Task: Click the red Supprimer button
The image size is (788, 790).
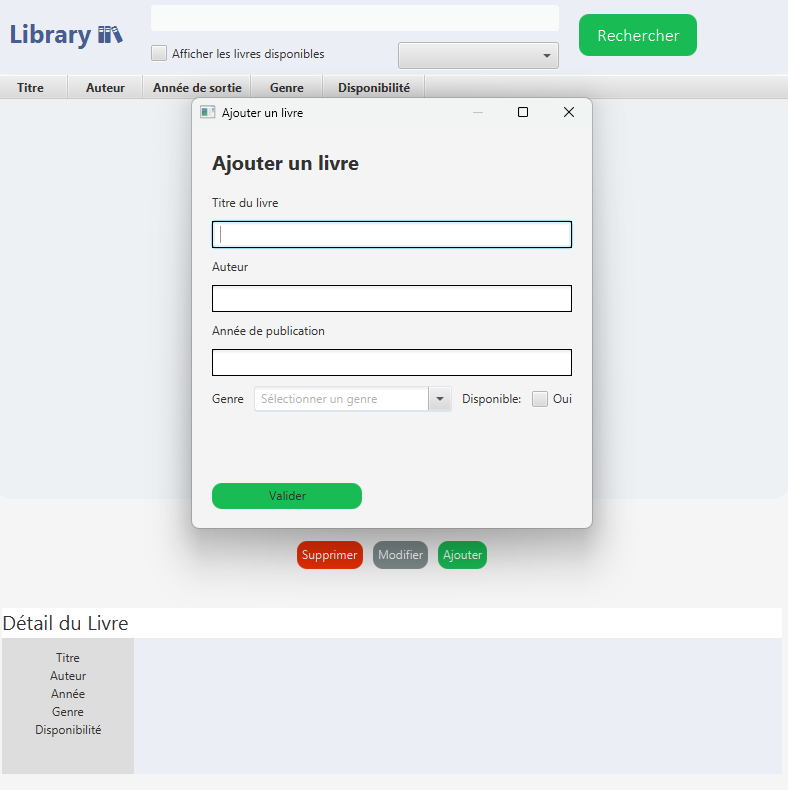Action: point(330,555)
